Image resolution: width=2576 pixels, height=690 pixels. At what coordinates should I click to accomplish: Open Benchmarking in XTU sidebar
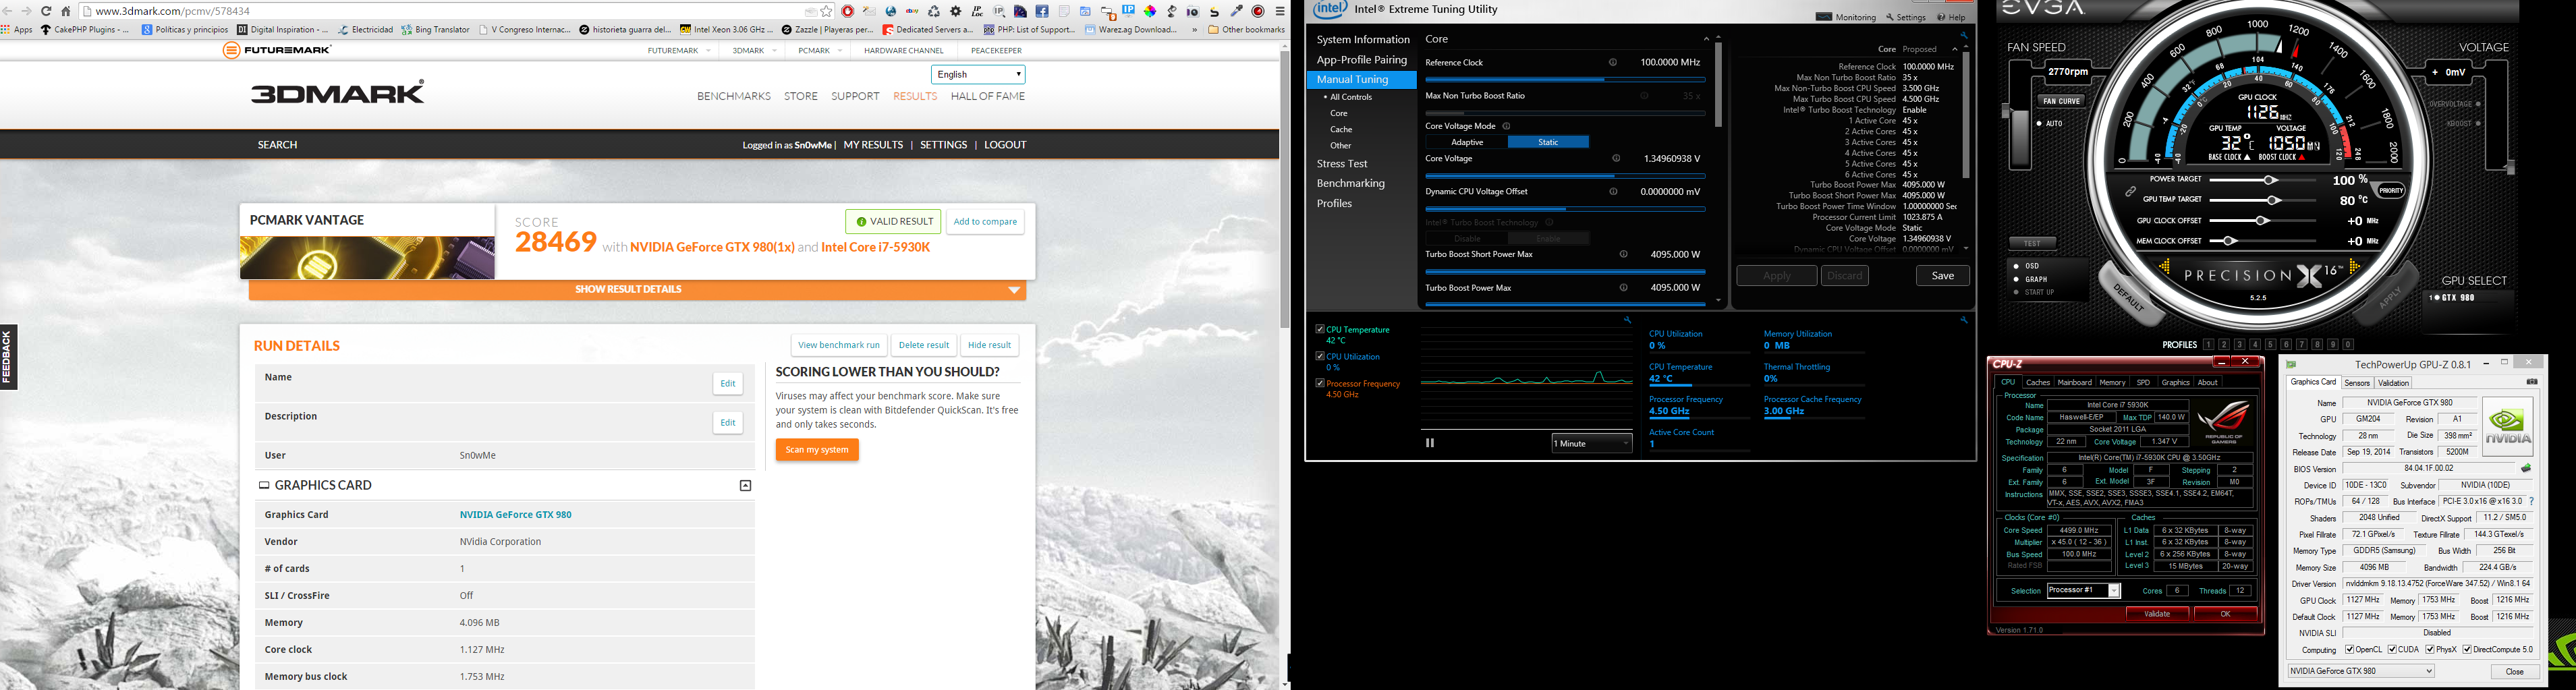click(1351, 184)
